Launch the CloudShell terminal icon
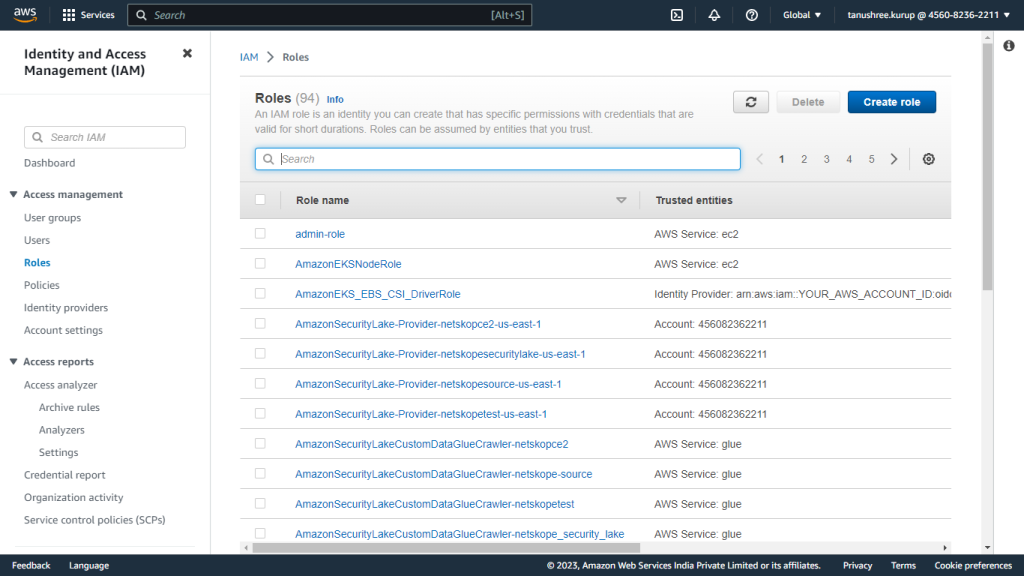The height and width of the screenshot is (576, 1024). point(677,15)
